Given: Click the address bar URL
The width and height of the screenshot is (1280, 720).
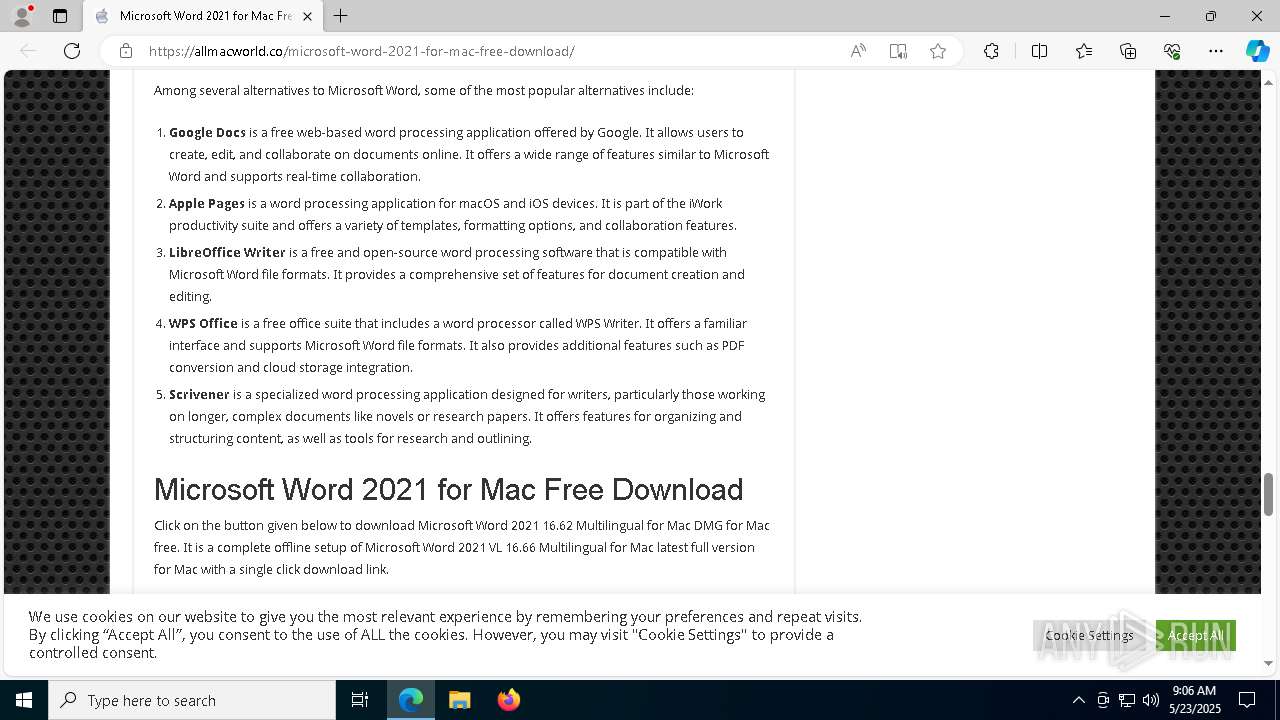Looking at the screenshot, I should tap(362, 51).
